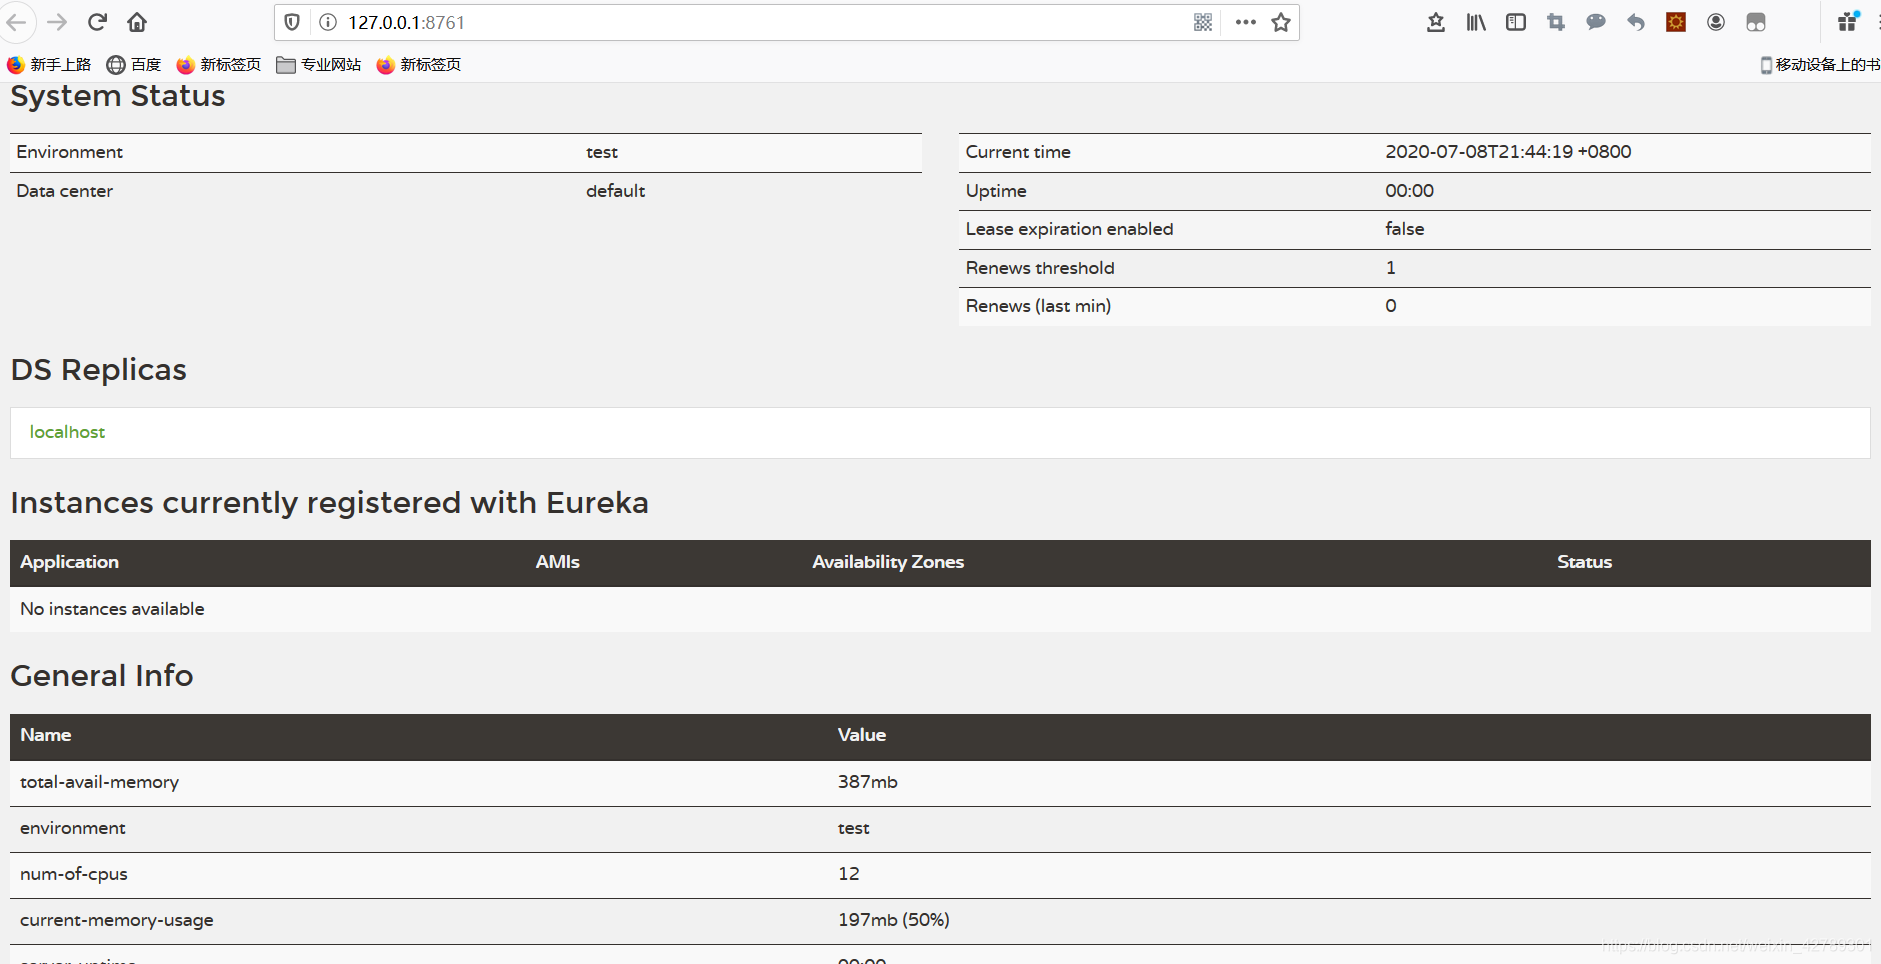Click the Value column header in General Info
The width and height of the screenshot is (1881, 964).
click(x=861, y=735)
